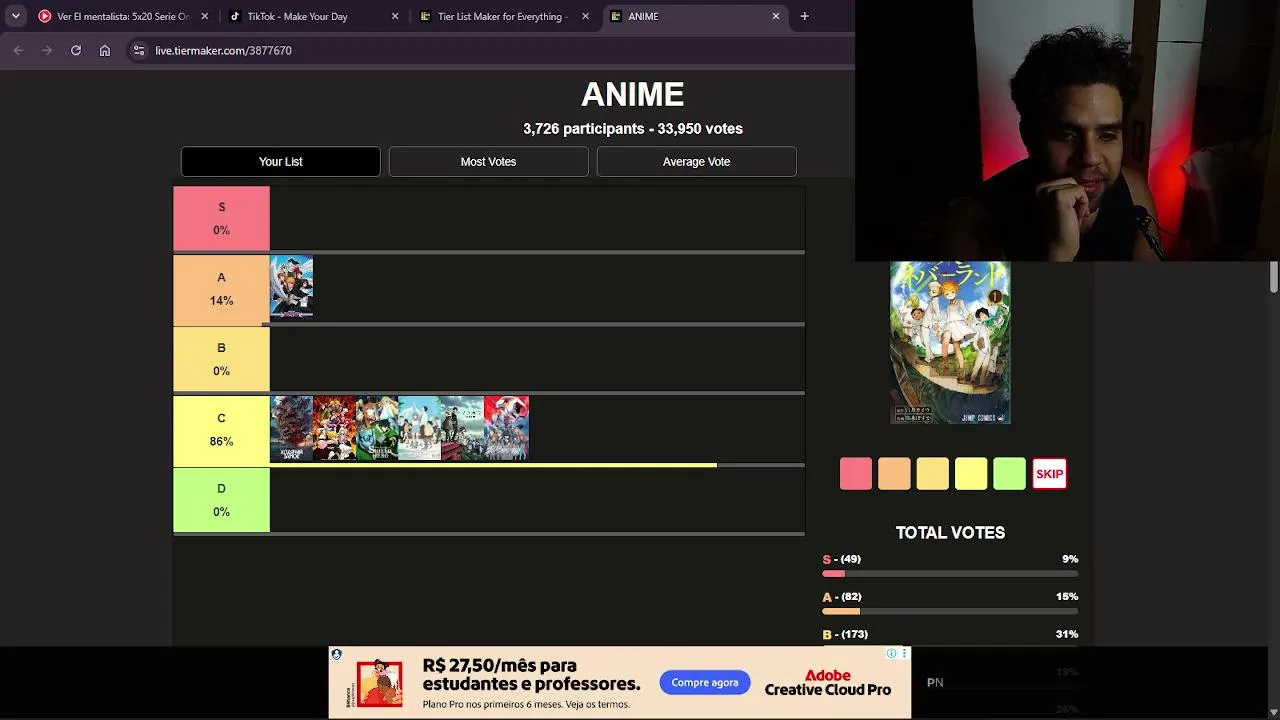The height and width of the screenshot is (720, 1280).
Task: Click the 15% total votes value
Action: click(x=1067, y=597)
